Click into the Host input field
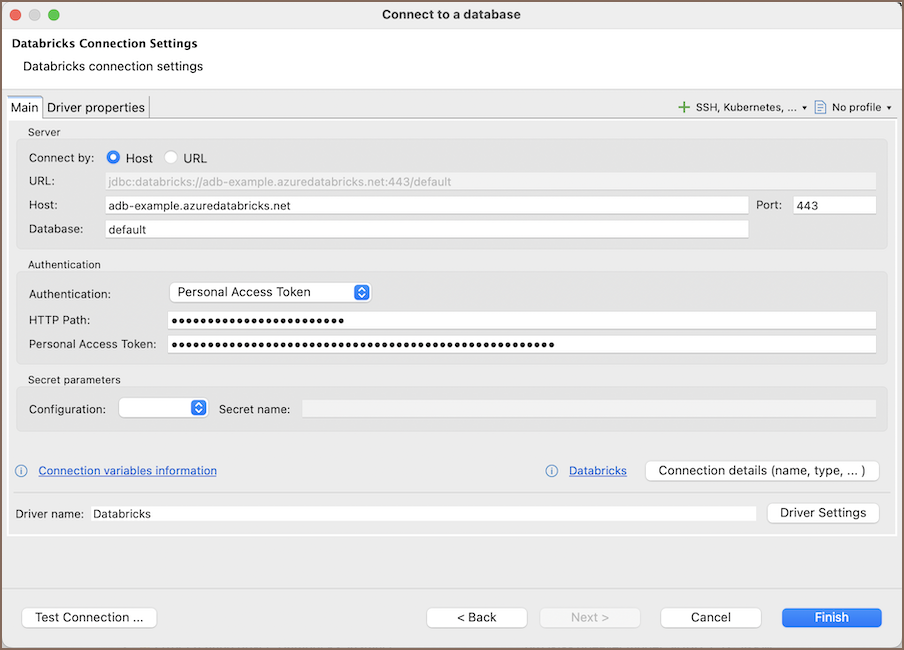Viewport: 904px width, 650px height. tap(426, 205)
